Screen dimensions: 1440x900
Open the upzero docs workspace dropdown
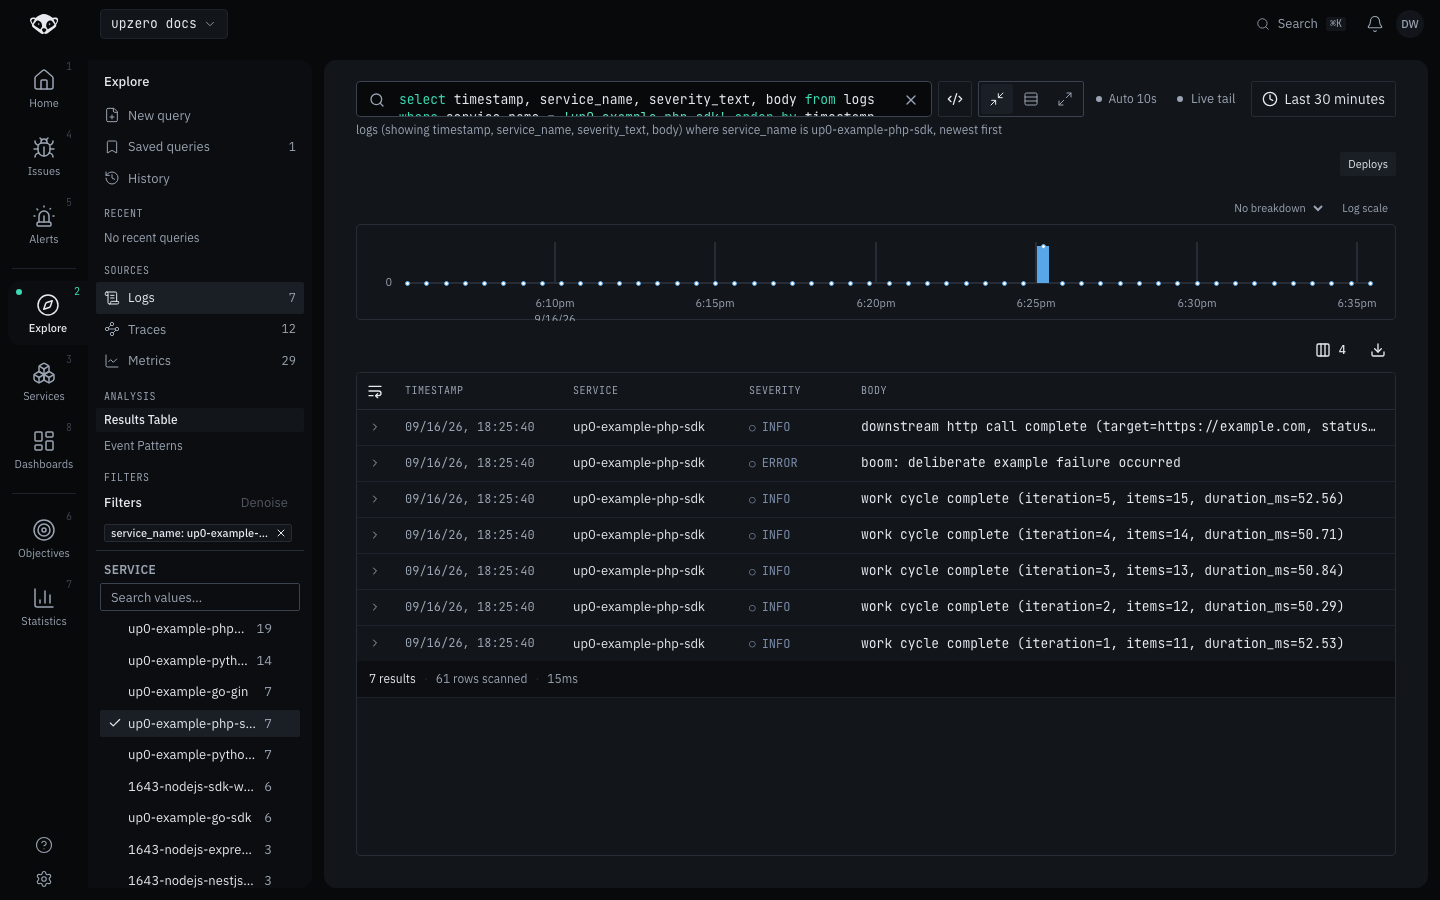tap(164, 24)
